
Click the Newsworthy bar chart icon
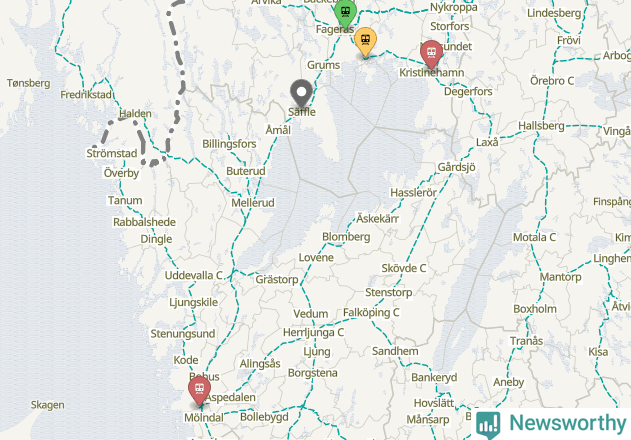(x=488, y=424)
